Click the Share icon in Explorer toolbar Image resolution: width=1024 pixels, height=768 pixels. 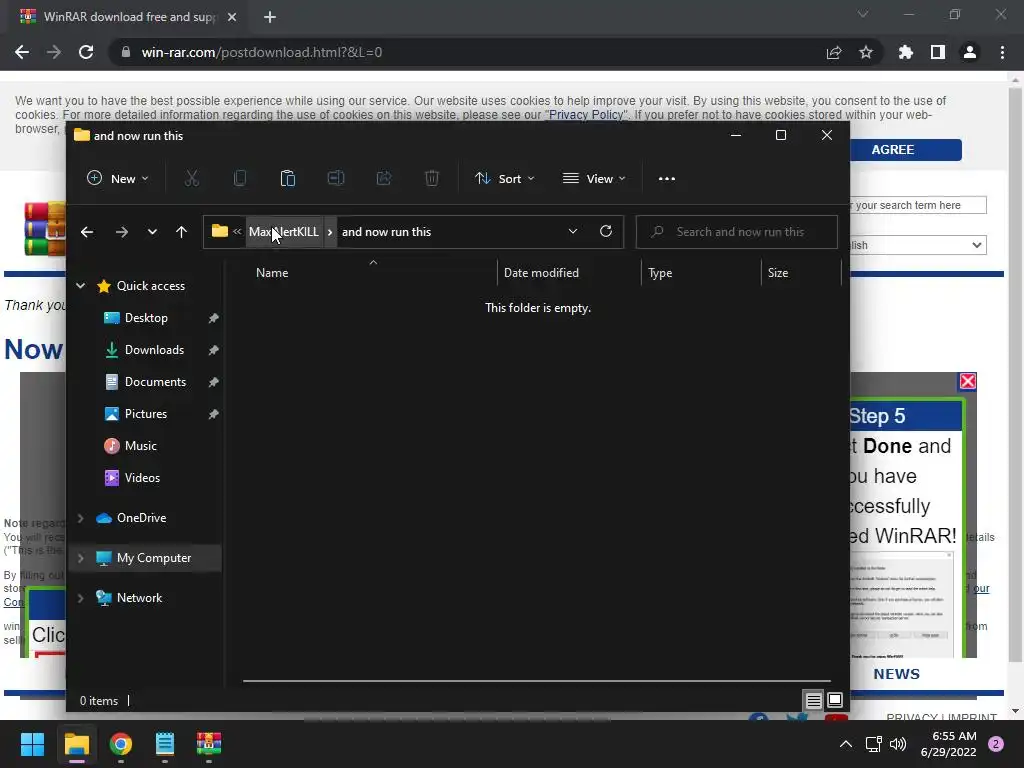(x=384, y=178)
